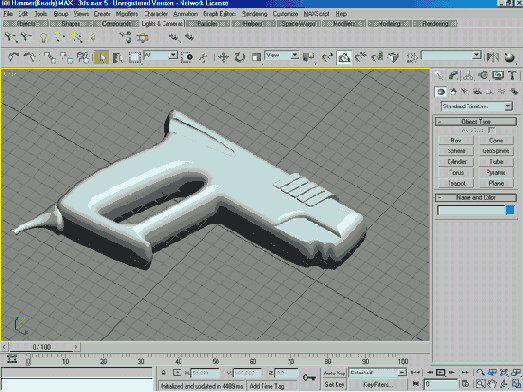Click the blue object color swatch

(x=510, y=210)
